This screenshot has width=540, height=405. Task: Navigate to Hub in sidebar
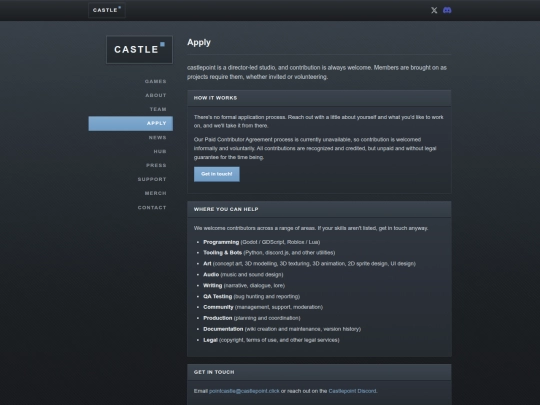coord(160,152)
